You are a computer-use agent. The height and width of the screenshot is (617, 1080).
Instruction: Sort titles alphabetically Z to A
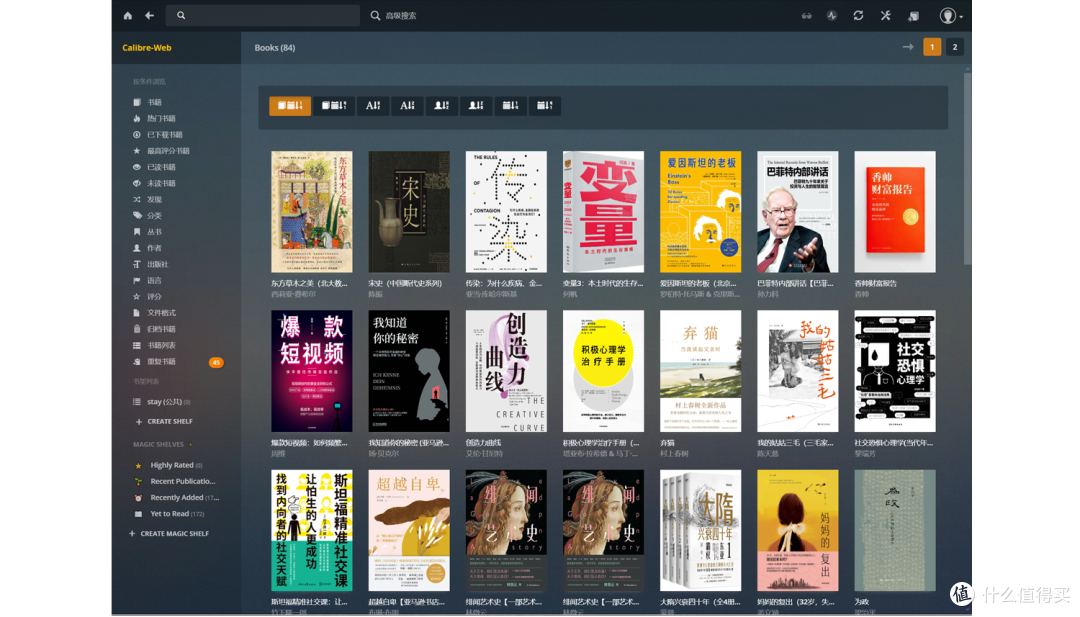coord(407,105)
